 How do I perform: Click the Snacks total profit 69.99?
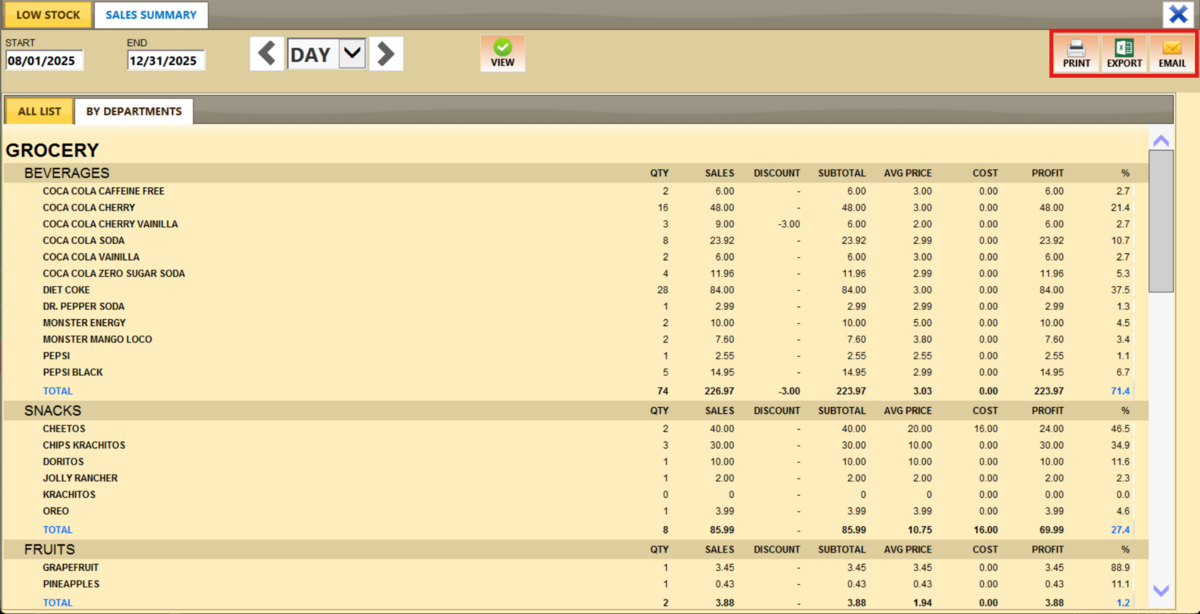[1049, 530]
